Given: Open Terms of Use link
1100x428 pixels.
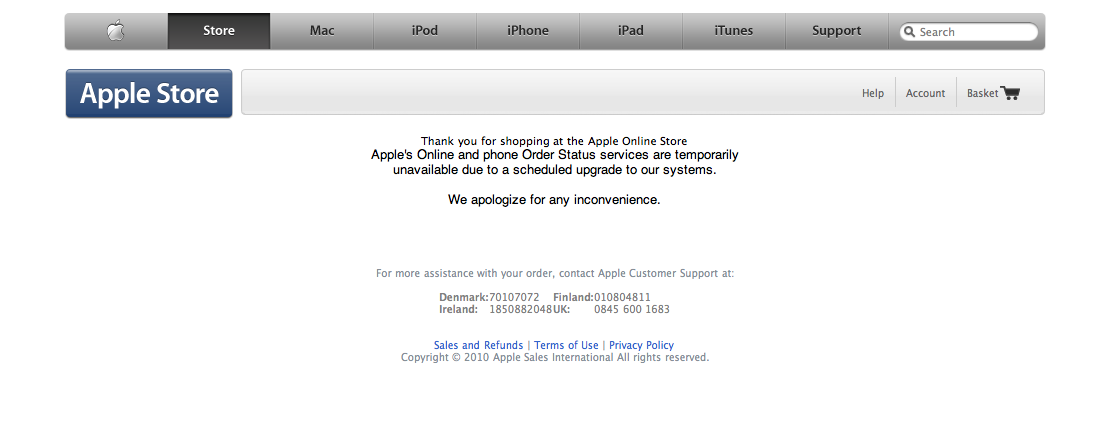Looking at the screenshot, I should [x=566, y=345].
